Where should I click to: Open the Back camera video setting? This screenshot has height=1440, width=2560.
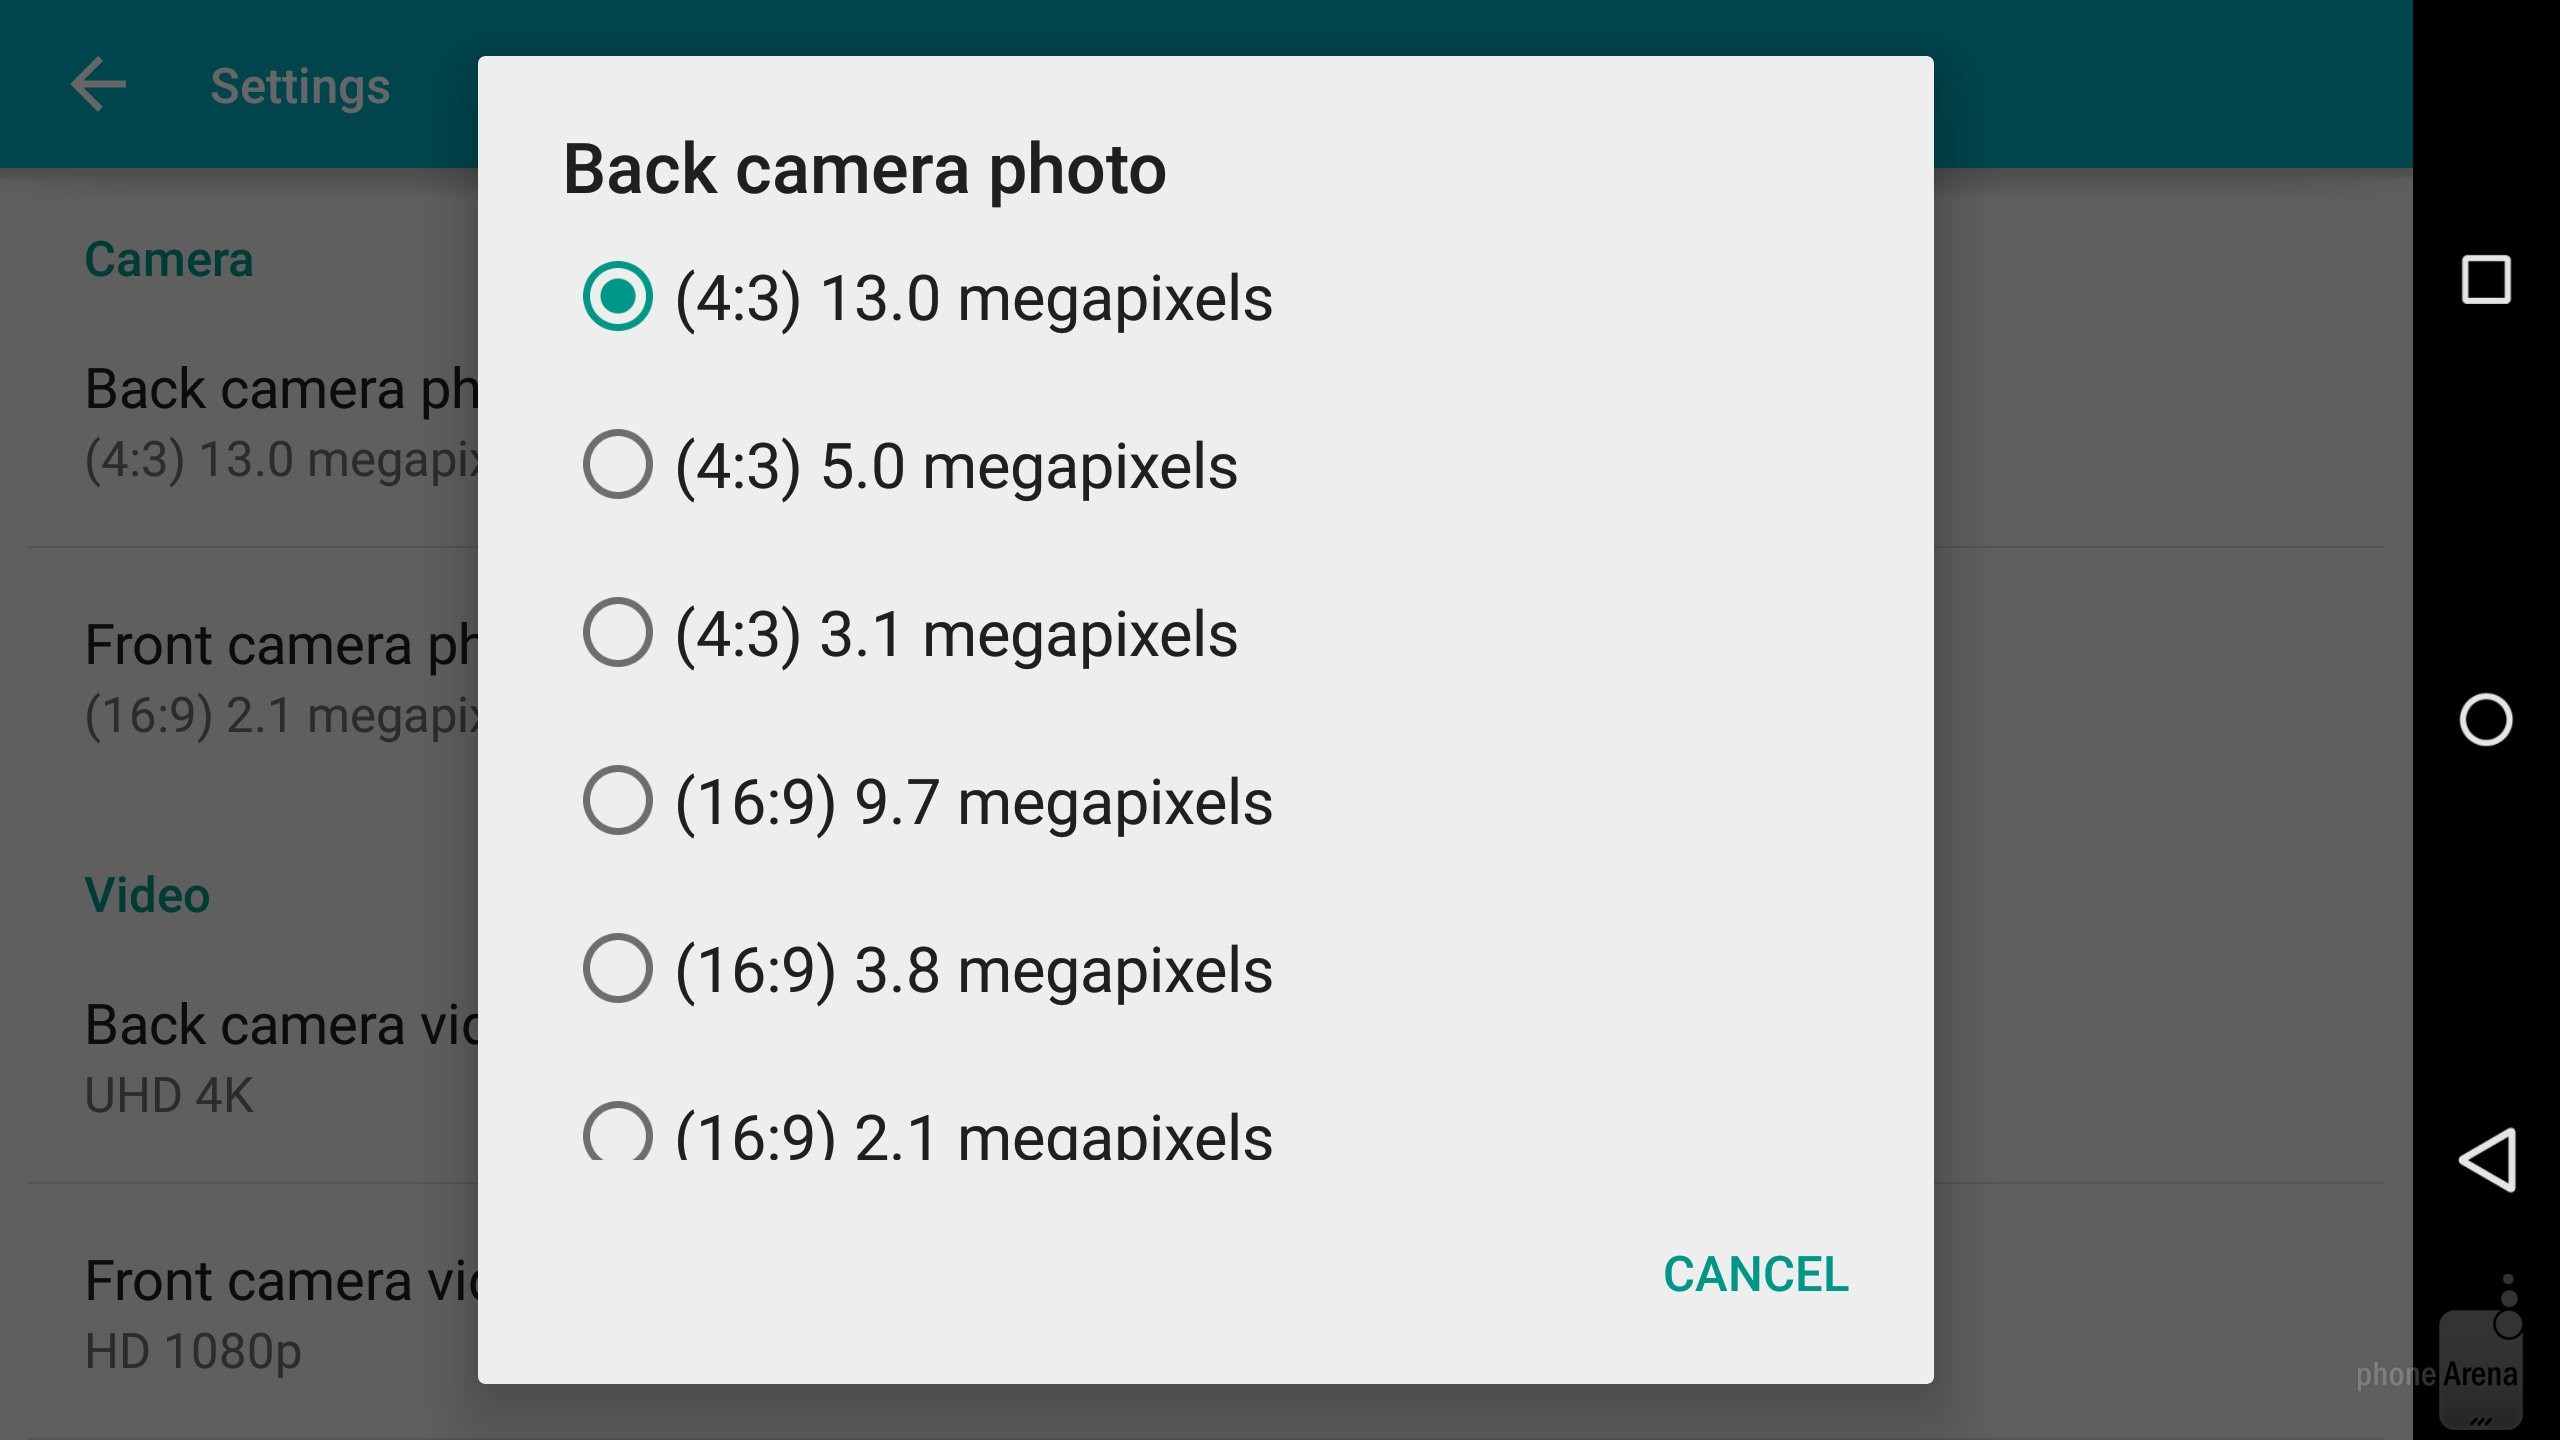pos(282,1058)
